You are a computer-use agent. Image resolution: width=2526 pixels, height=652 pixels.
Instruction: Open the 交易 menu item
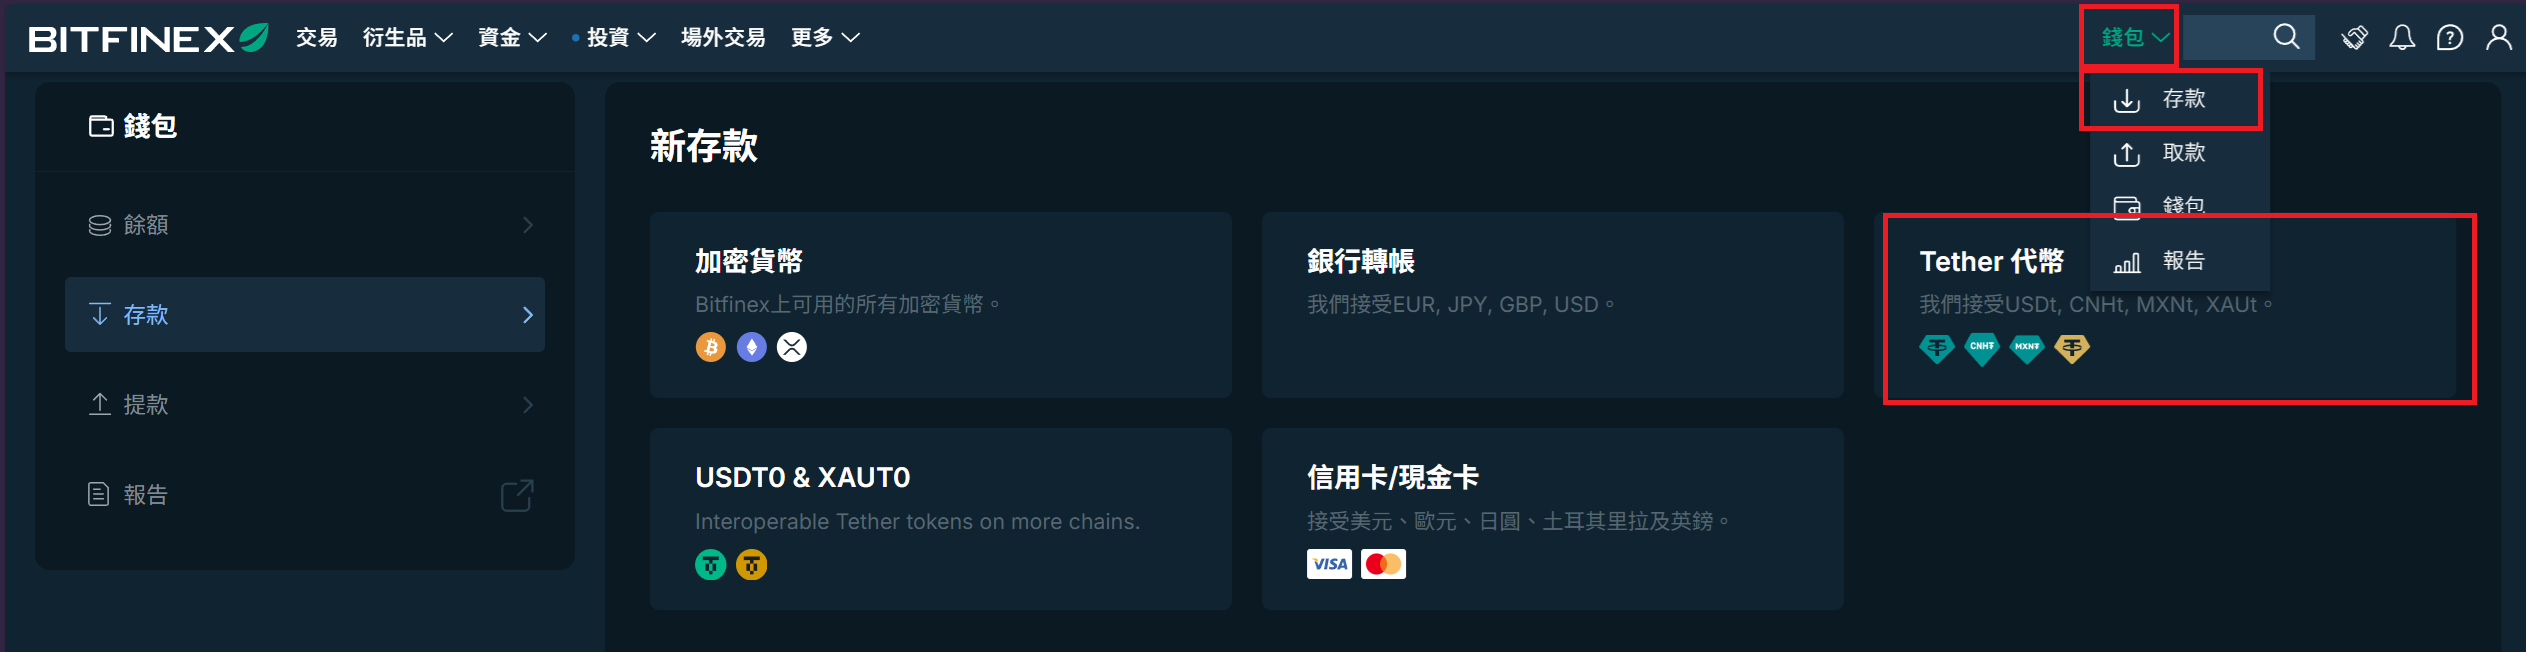(x=316, y=38)
